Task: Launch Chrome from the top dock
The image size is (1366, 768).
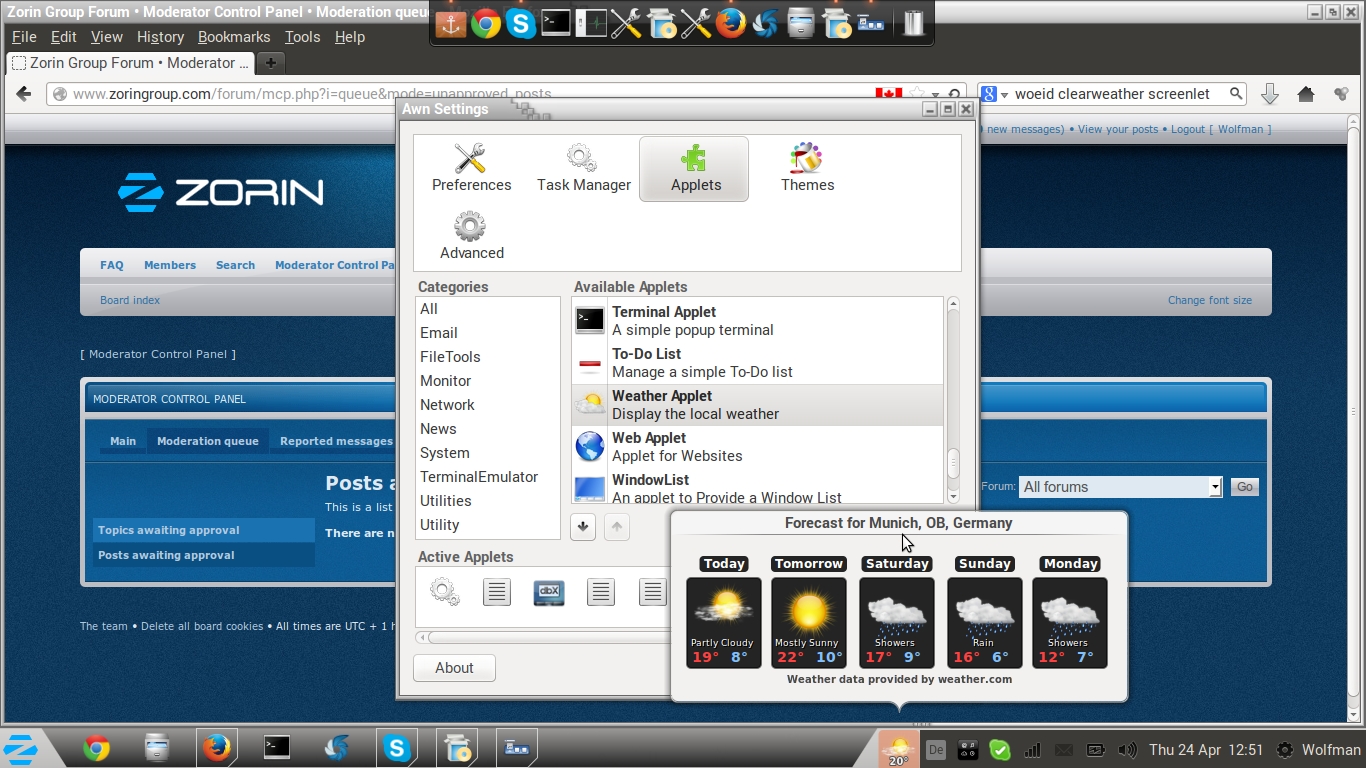Action: coord(486,23)
